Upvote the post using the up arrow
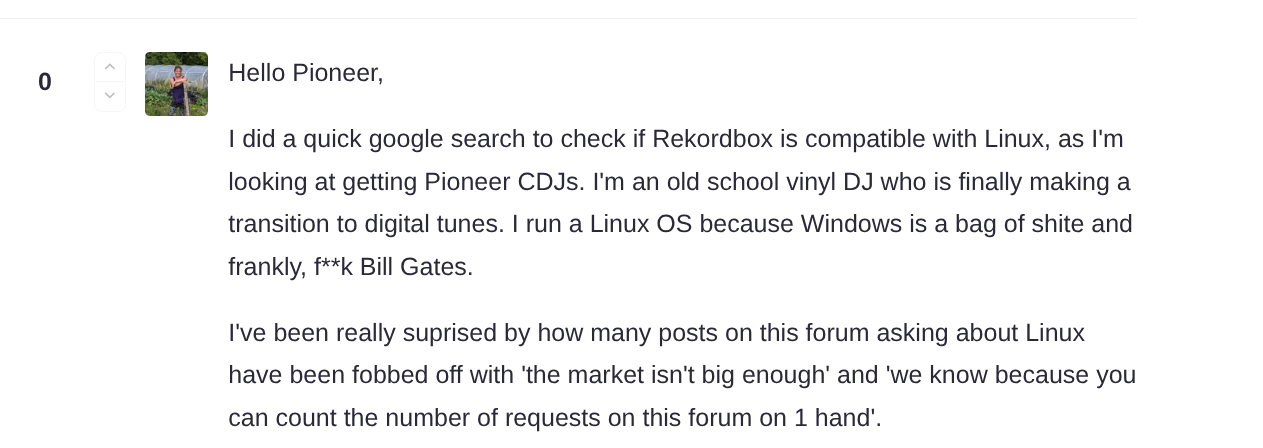This screenshot has width=1263, height=448. tap(110, 67)
